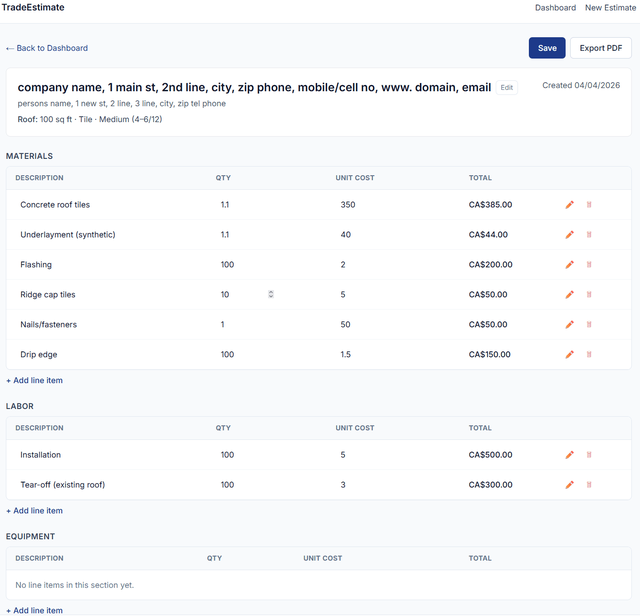Edit the Nails/fasteners line item
640x616 pixels.
tap(569, 325)
